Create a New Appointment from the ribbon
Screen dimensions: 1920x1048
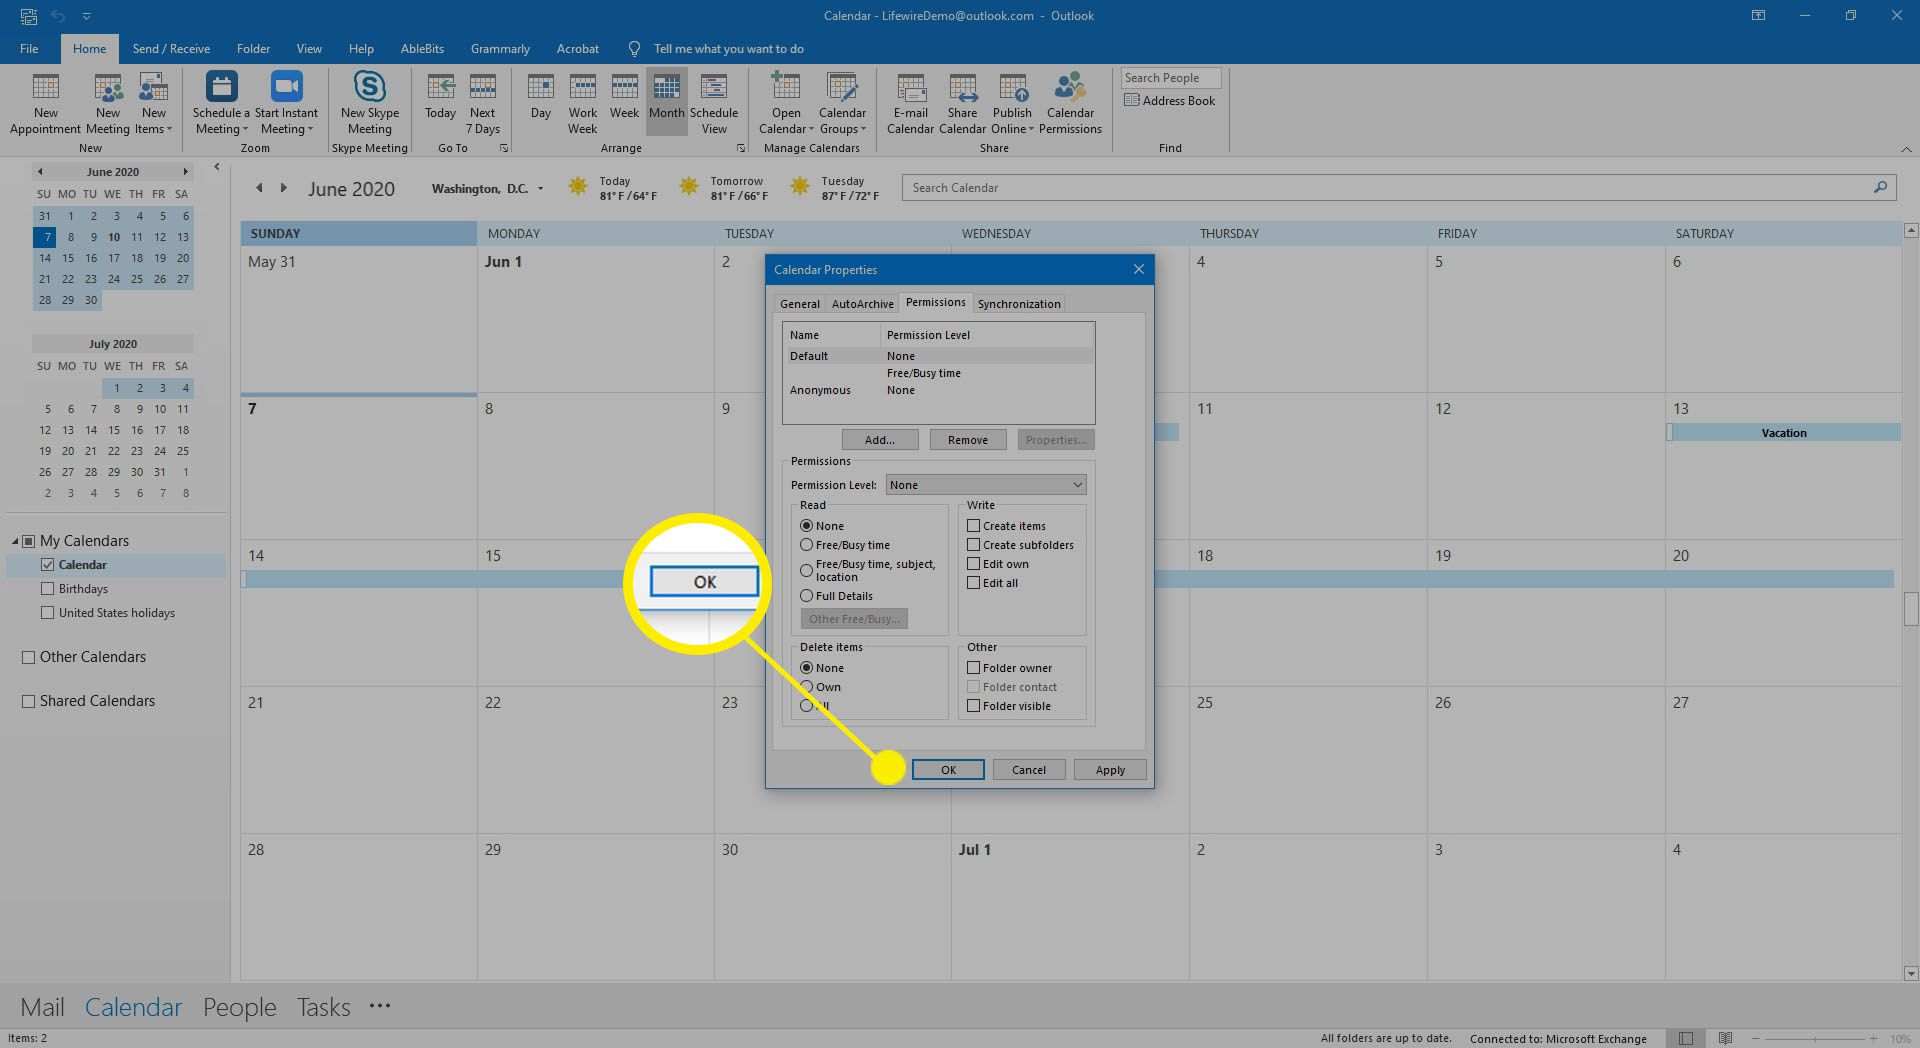(45, 103)
